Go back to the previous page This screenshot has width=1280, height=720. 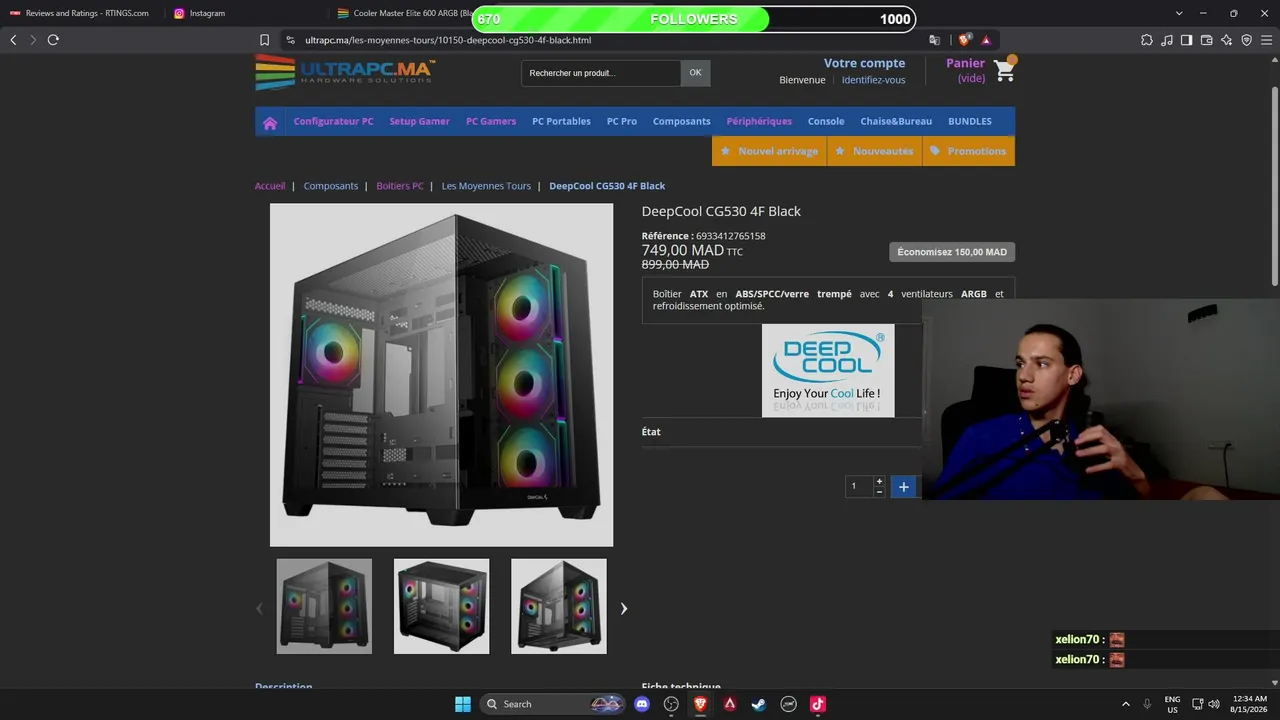click(13, 40)
